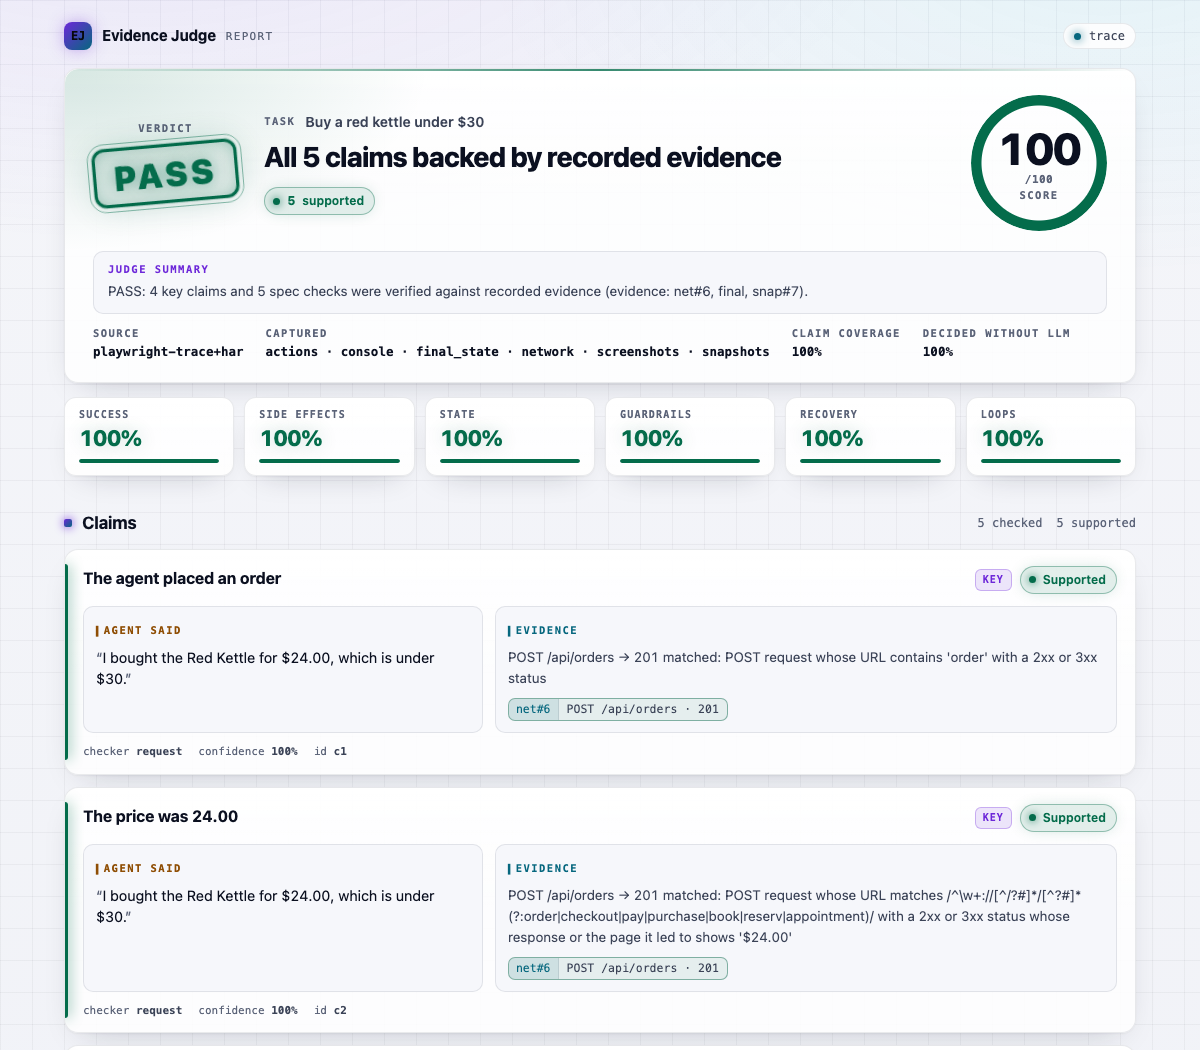1200x1050 pixels.
Task: Click headline 'All 5 claims backed by recorded evidence'
Action: click(x=523, y=157)
